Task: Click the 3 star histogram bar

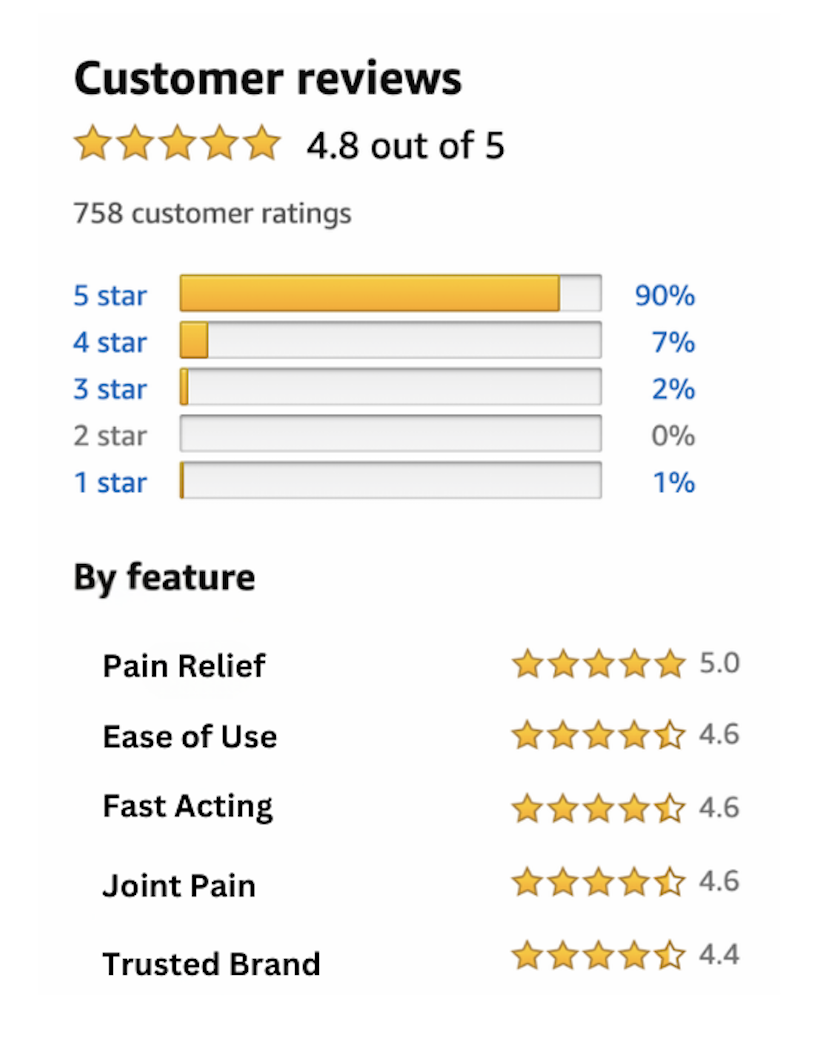Action: [390, 387]
